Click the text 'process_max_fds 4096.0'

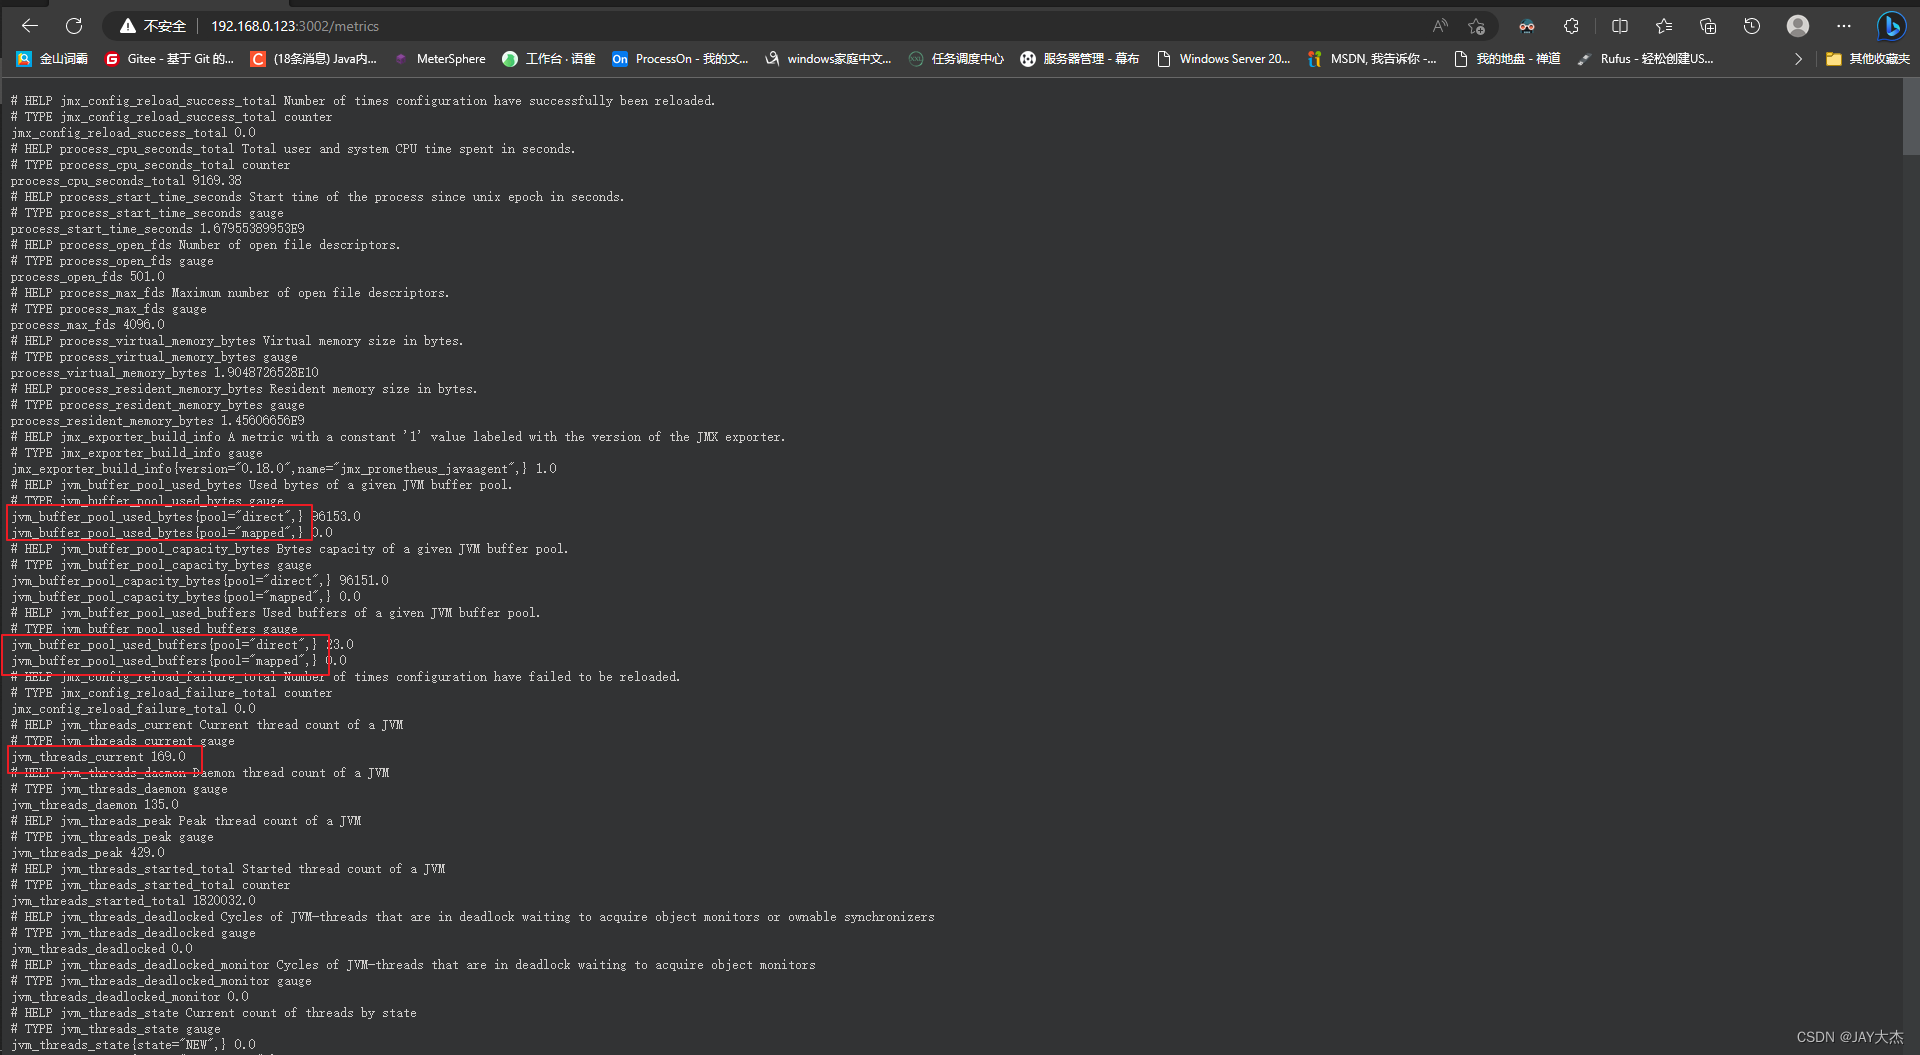pos(88,325)
